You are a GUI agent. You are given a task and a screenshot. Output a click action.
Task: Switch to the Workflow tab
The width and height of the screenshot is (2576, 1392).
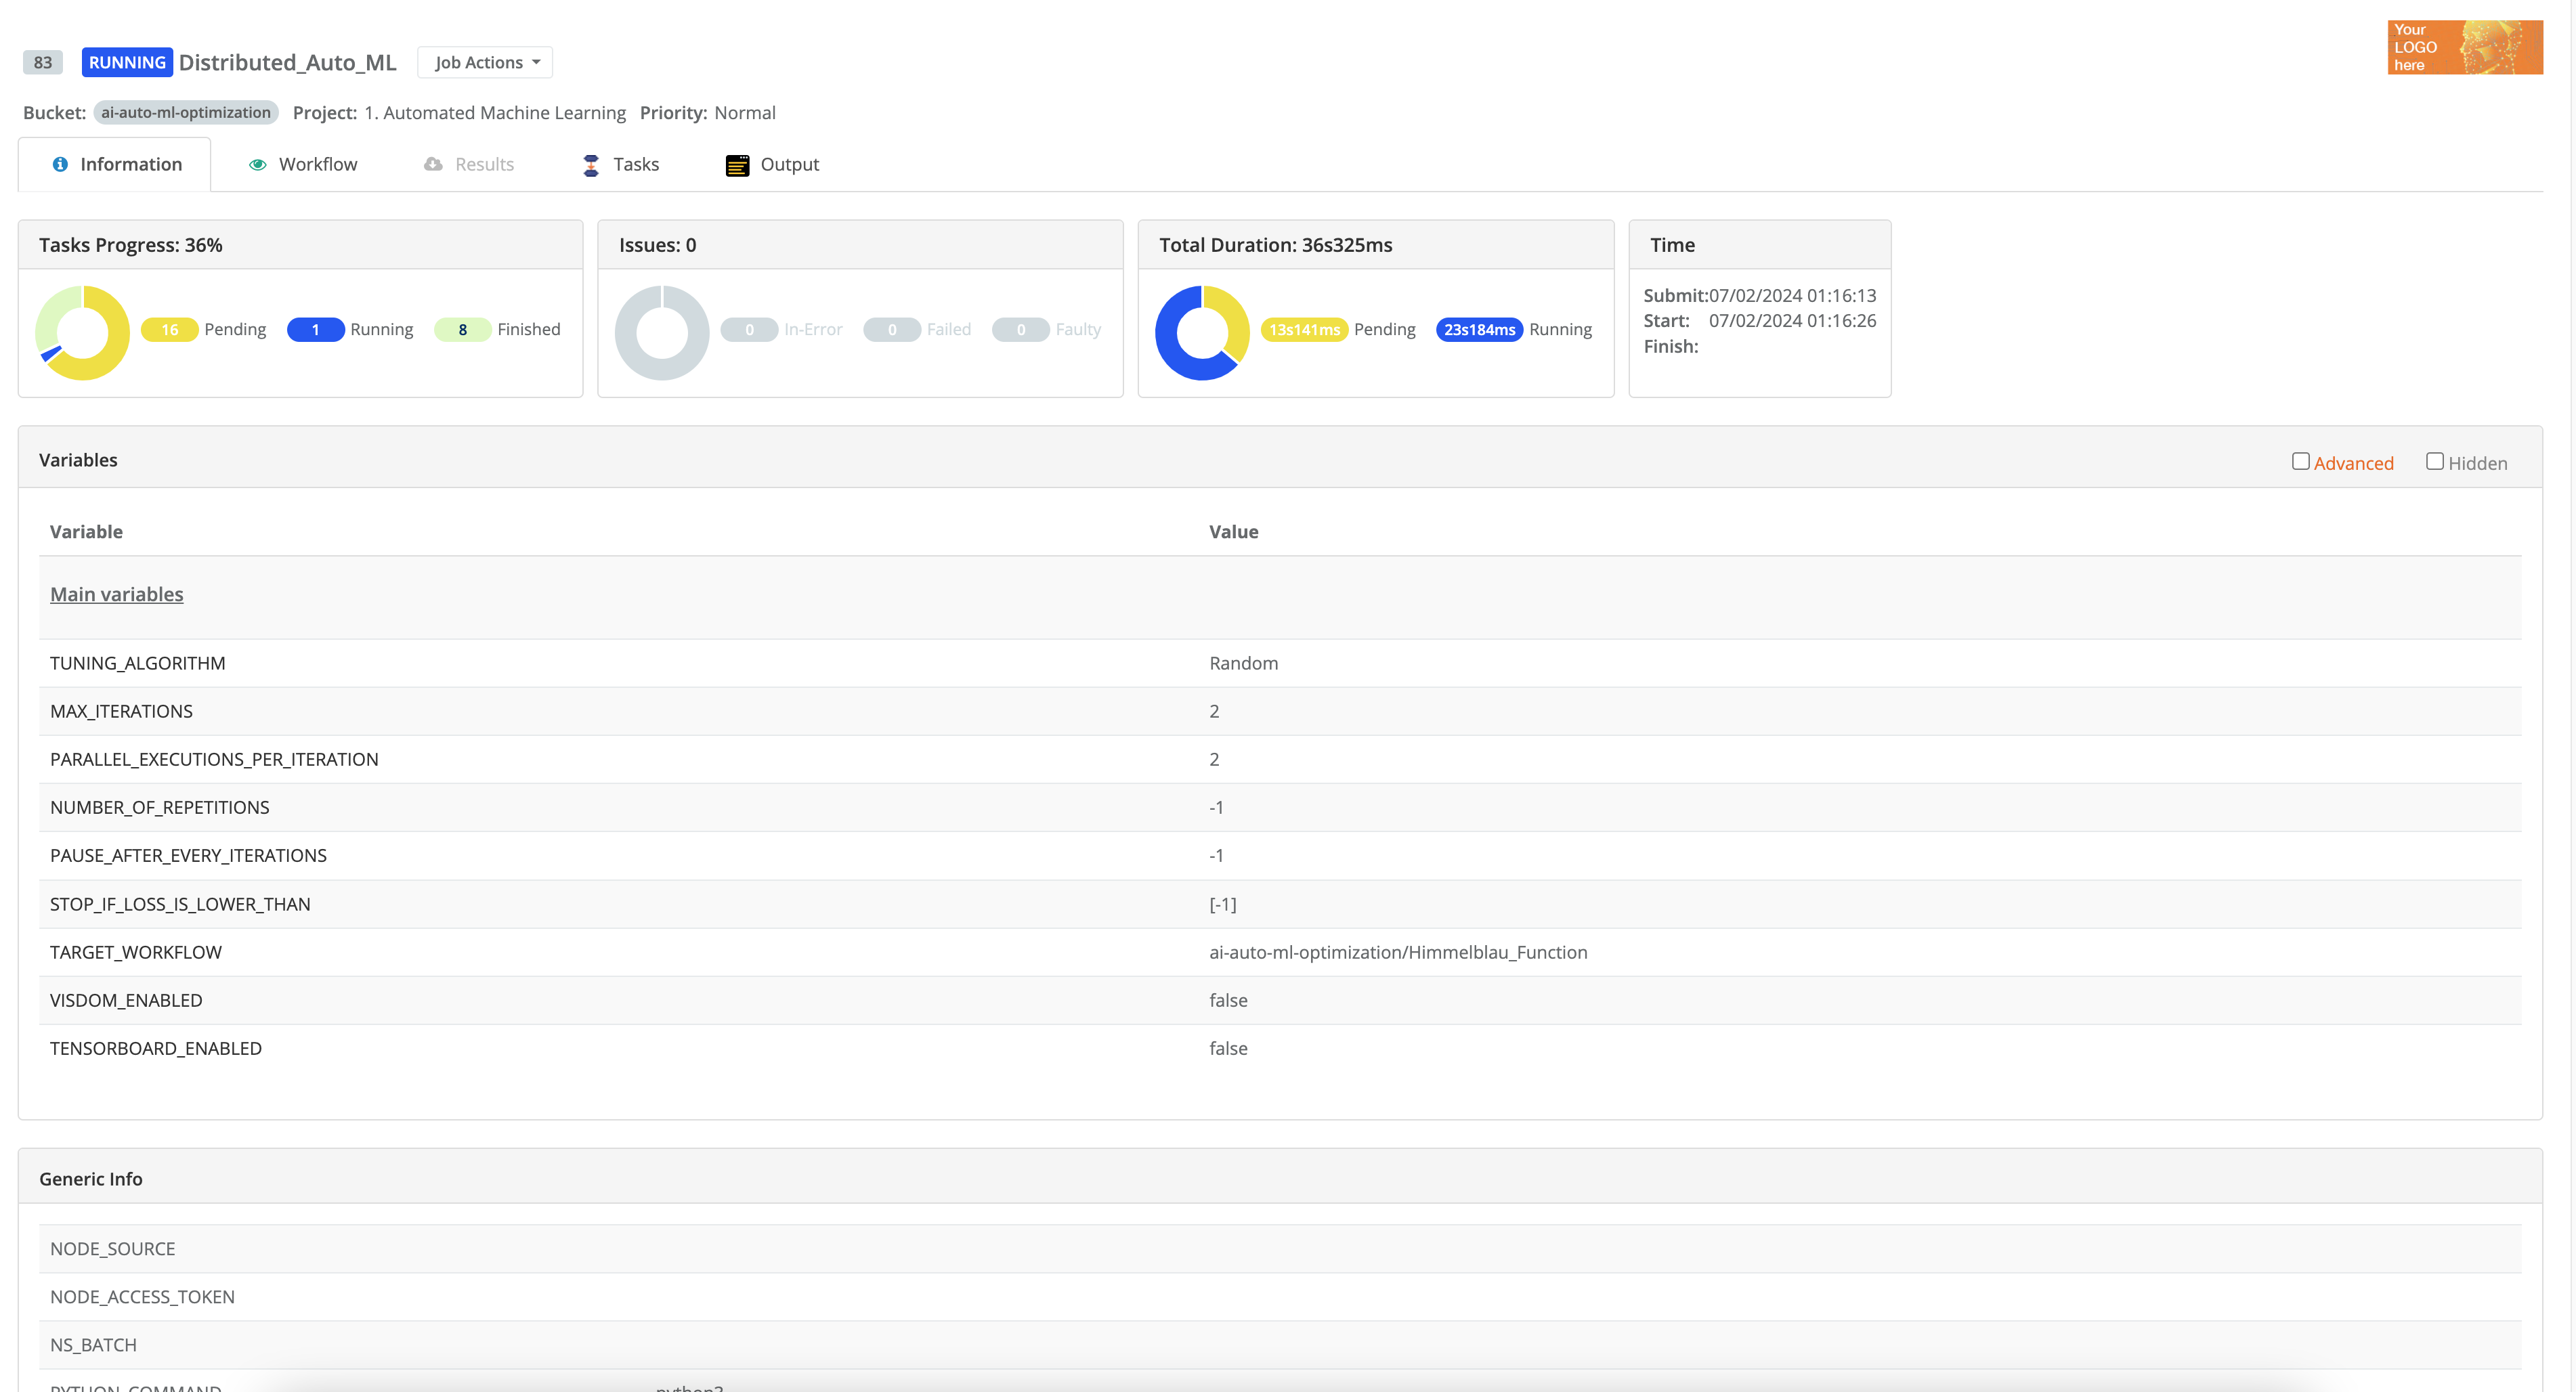coord(303,164)
